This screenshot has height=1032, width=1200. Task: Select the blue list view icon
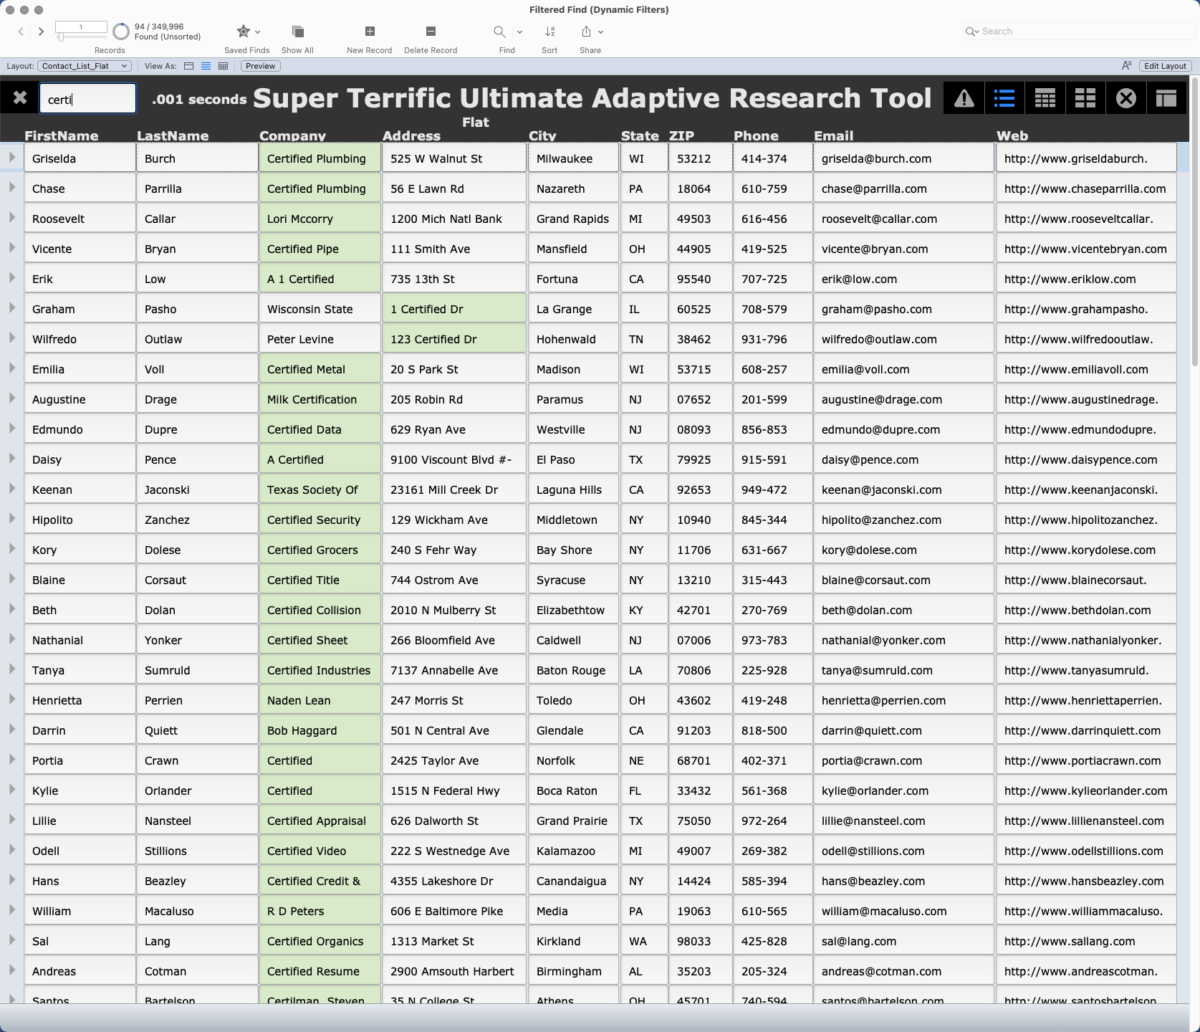point(1004,97)
